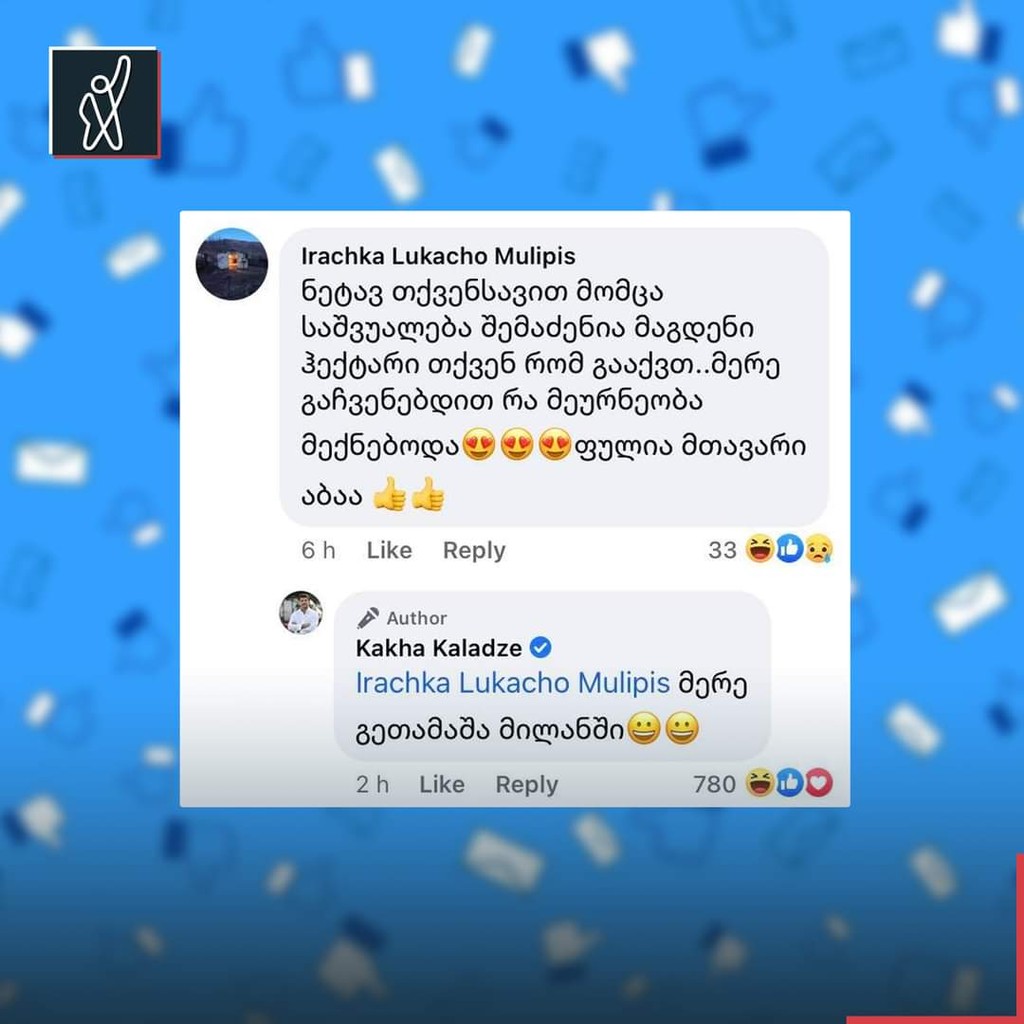Click the commenter name Irachka Lukacho Mulipis
The width and height of the screenshot is (1024, 1024).
[x=438, y=256]
